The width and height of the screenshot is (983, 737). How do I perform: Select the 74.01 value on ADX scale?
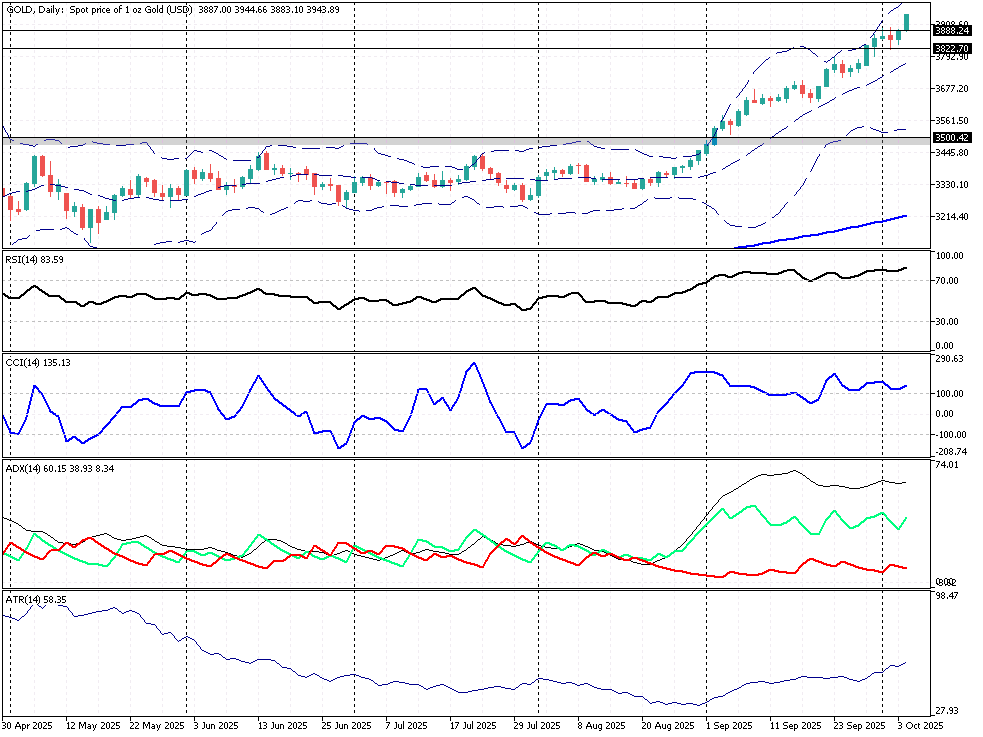[948, 465]
